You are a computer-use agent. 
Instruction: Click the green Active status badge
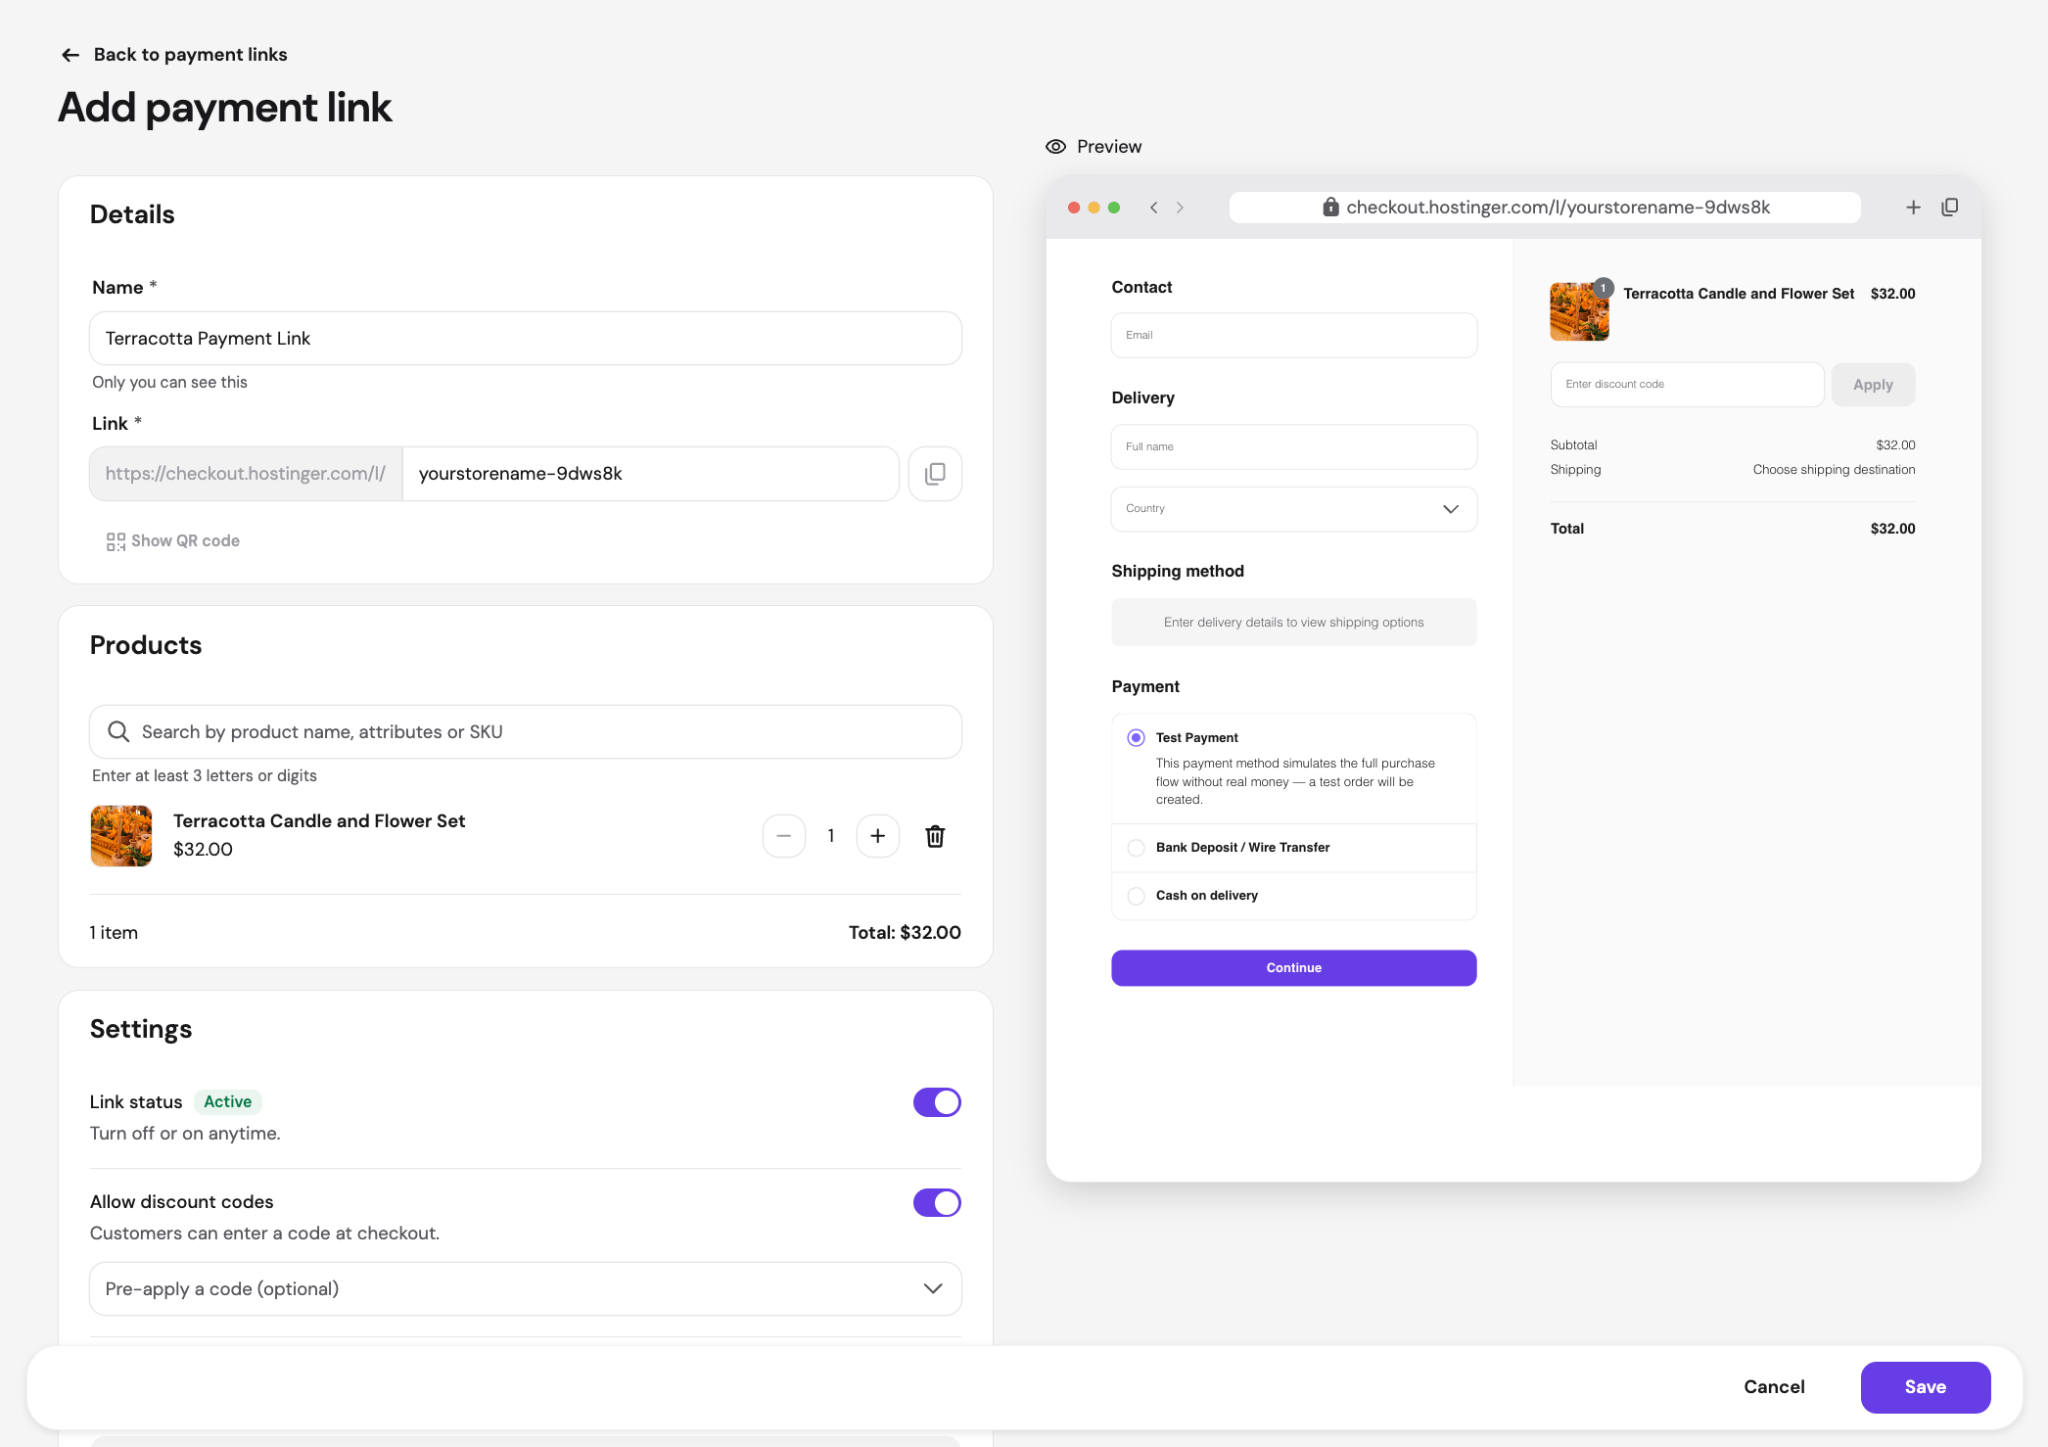click(228, 1102)
